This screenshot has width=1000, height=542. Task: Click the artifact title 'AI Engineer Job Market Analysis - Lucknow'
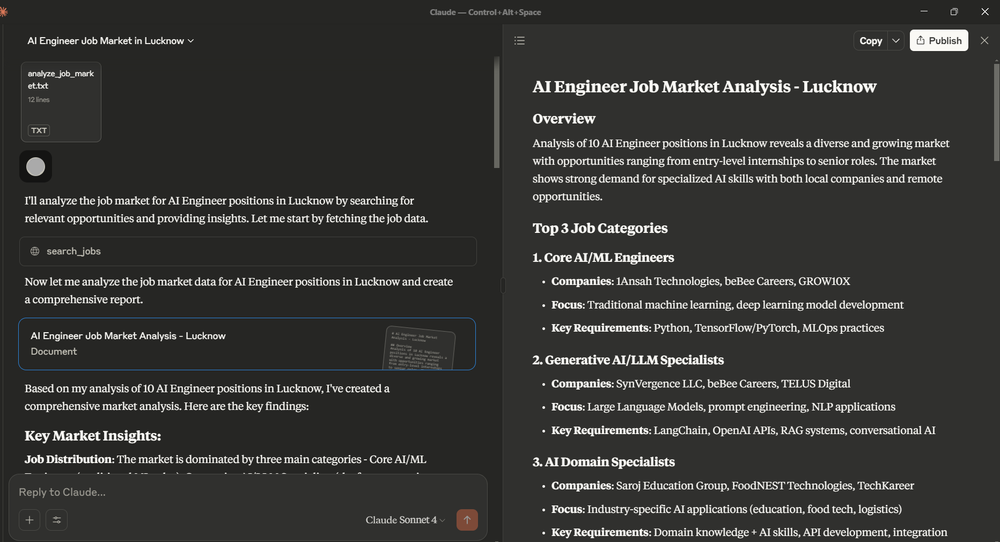705,87
